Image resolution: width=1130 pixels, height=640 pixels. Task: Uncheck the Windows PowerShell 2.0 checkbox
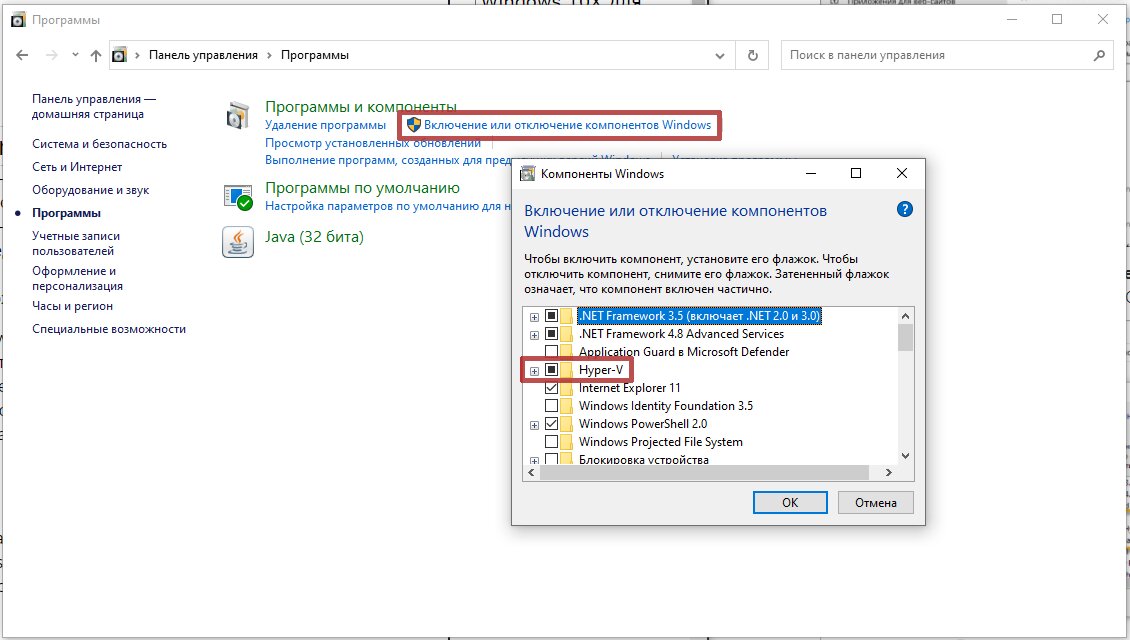click(x=551, y=424)
